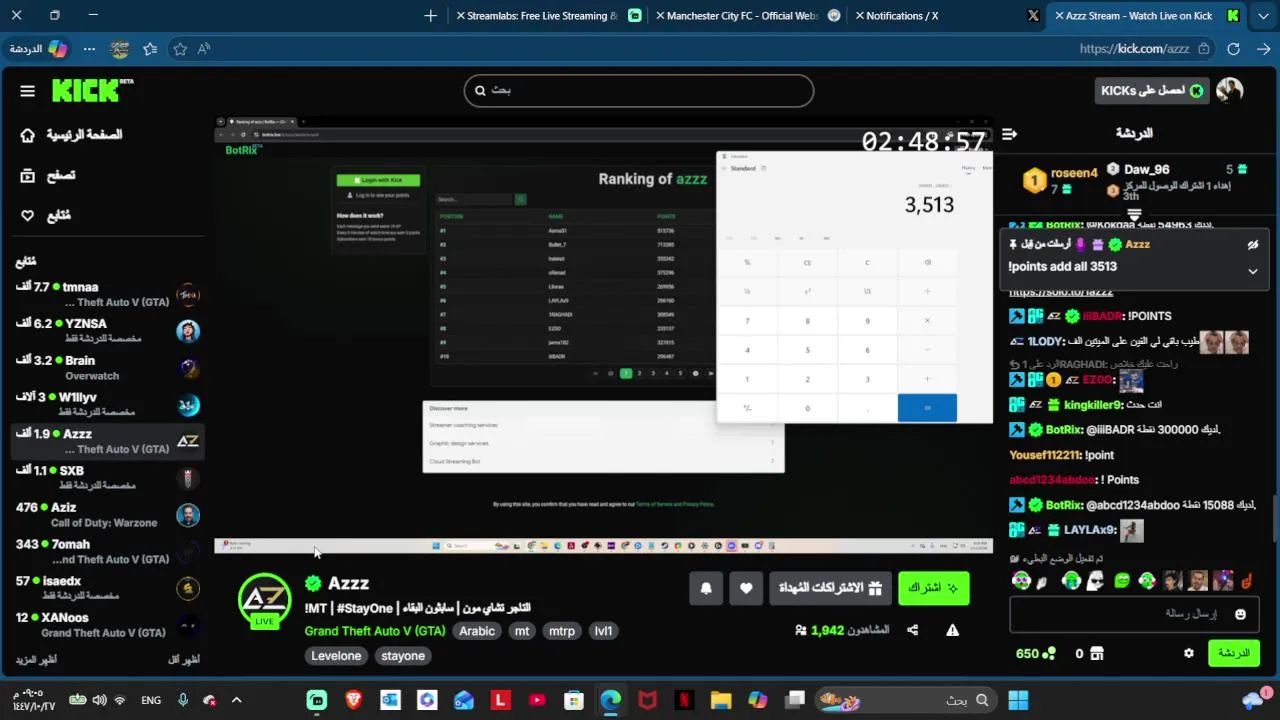Open the Browse sidebar item

48,175
